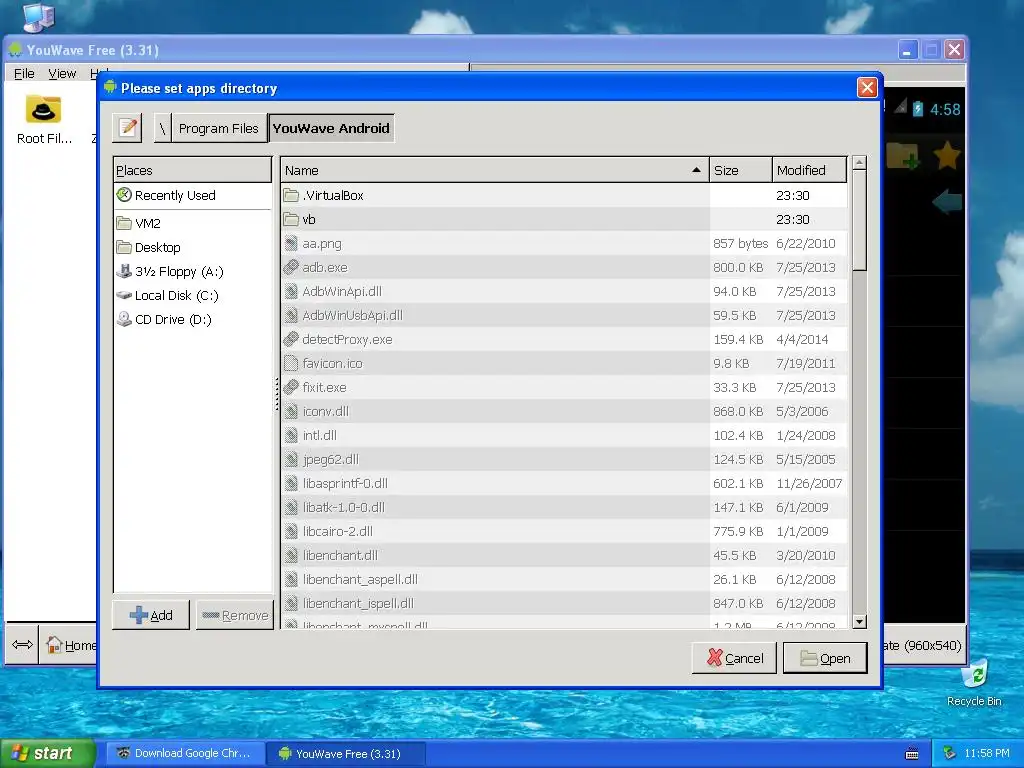Click YouWave Android path button
This screenshot has height=768, width=1024.
coord(331,128)
